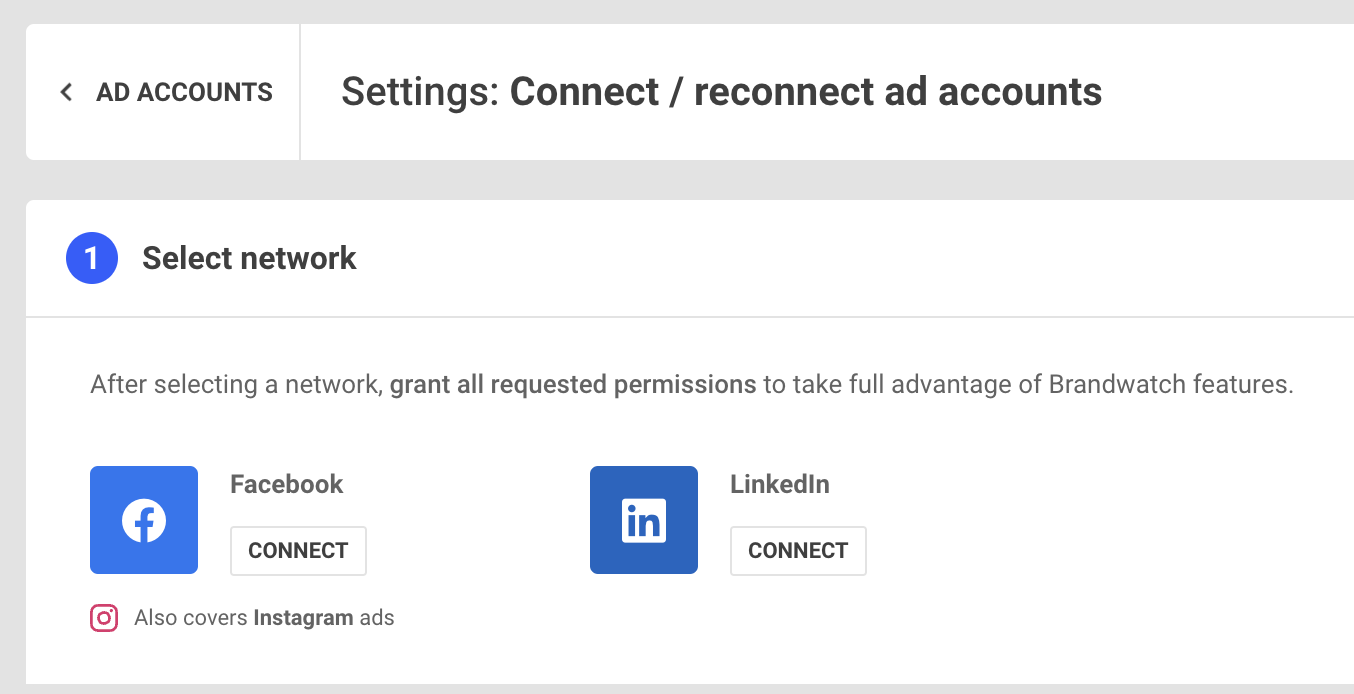Click the pink Instagram icon
Screen dimensions: 1354x694
click(x=104, y=618)
